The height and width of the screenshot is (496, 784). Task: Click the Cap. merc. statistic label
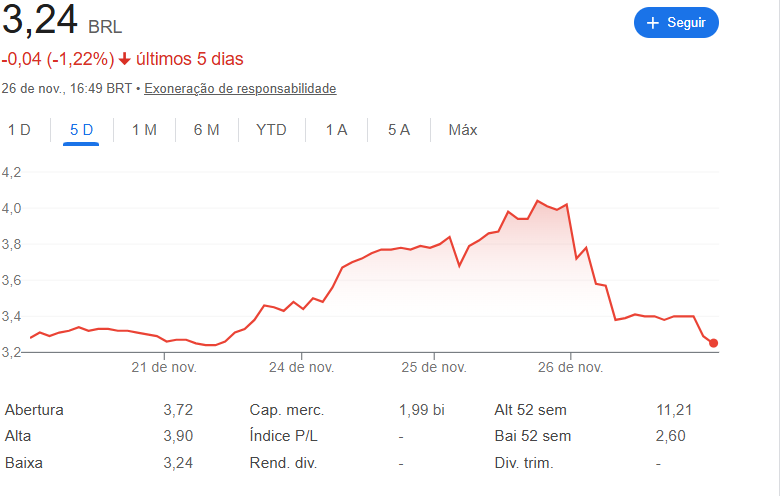pyautogui.click(x=287, y=410)
